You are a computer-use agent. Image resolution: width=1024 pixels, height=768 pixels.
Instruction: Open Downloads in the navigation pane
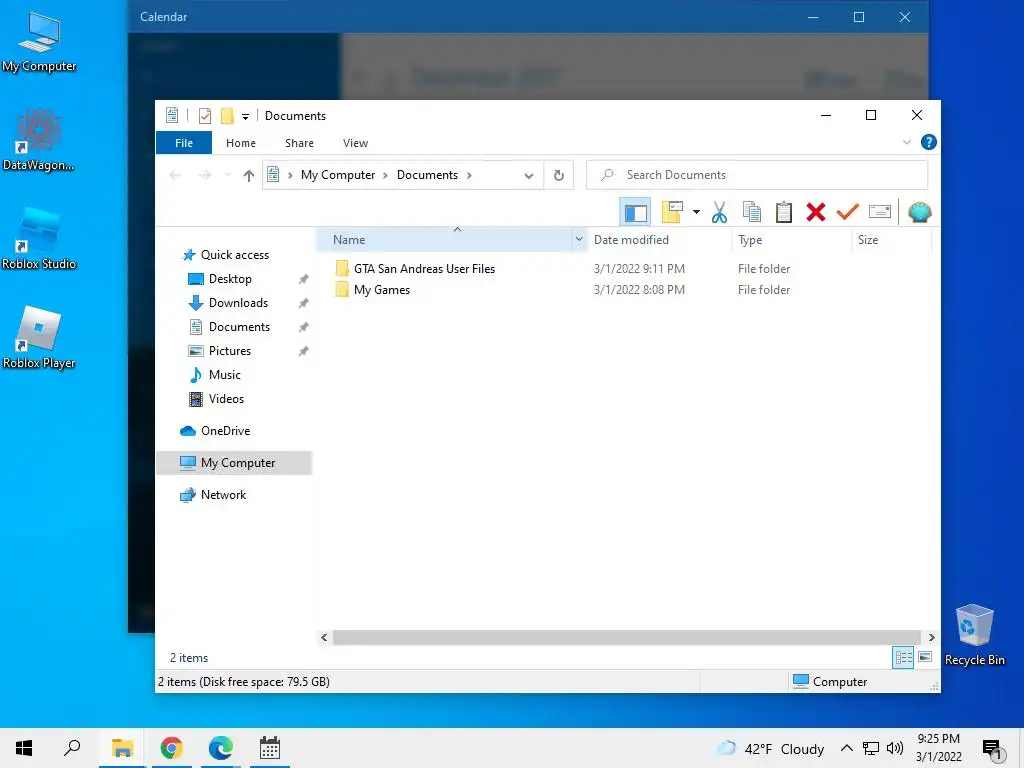[238, 303]
